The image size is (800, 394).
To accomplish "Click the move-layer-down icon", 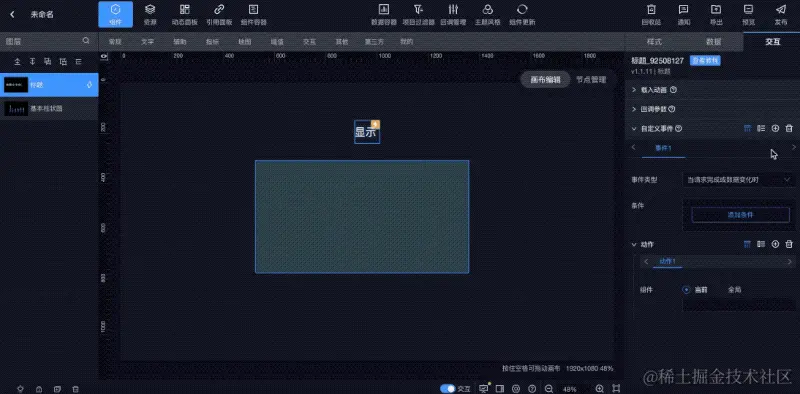I will [63, 62].
